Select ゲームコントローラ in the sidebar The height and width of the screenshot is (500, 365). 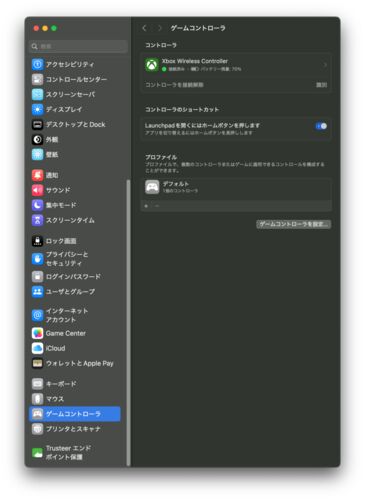pos(75,414)
